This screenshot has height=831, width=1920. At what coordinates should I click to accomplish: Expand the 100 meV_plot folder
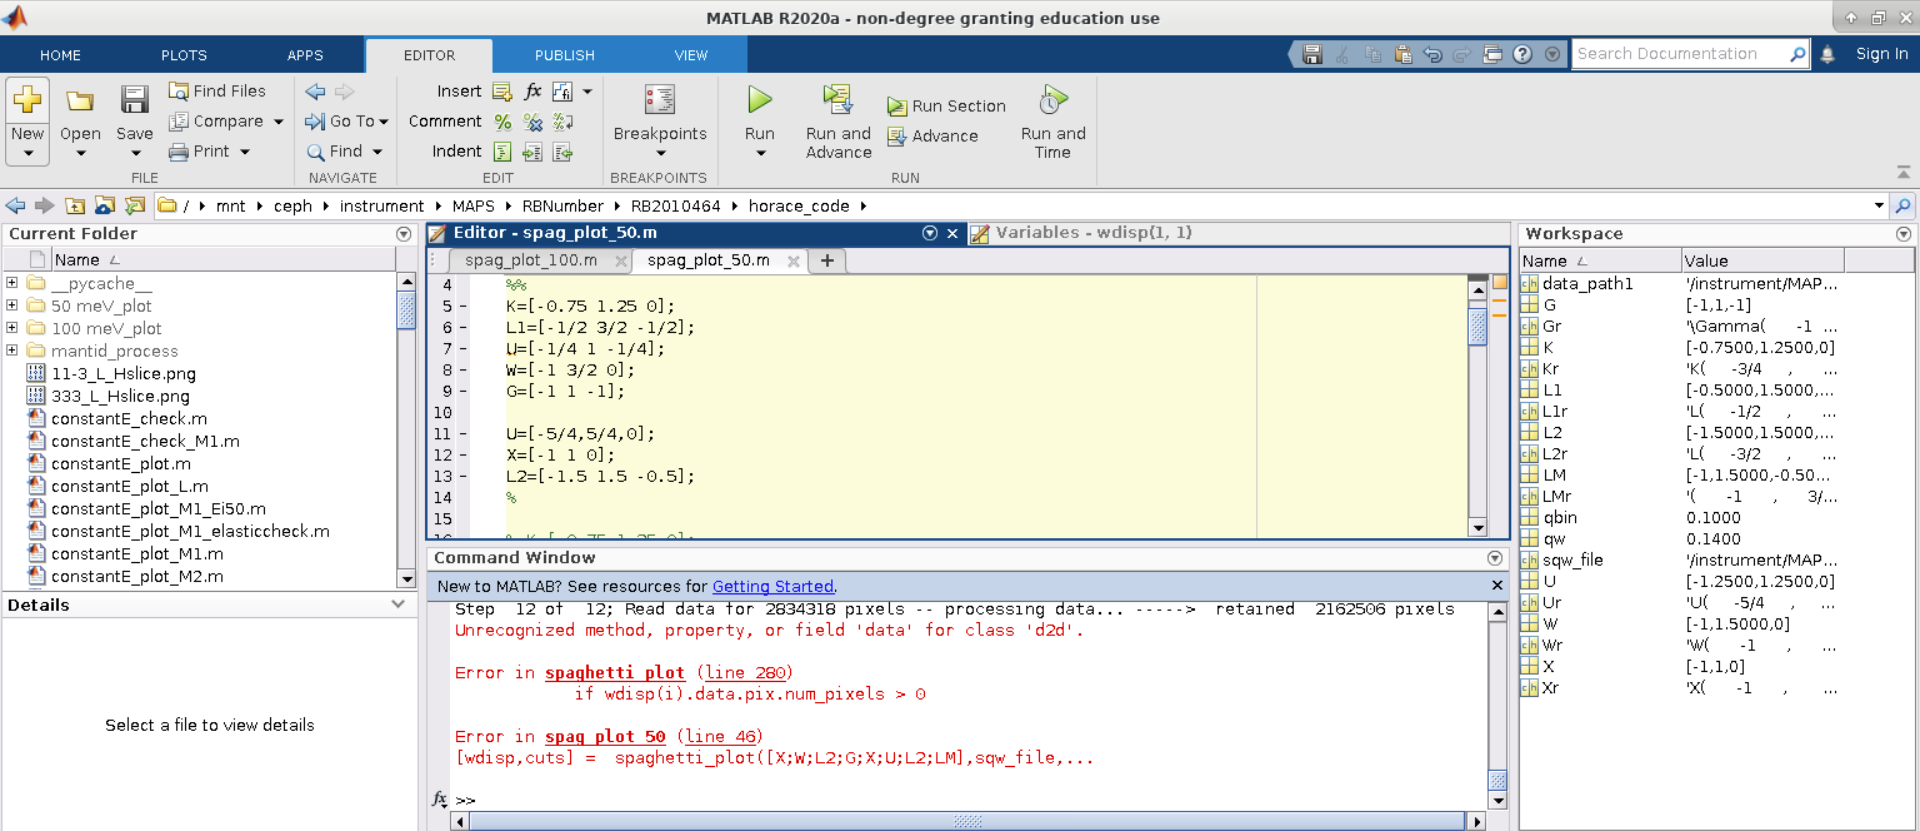[x=12, y=328]
